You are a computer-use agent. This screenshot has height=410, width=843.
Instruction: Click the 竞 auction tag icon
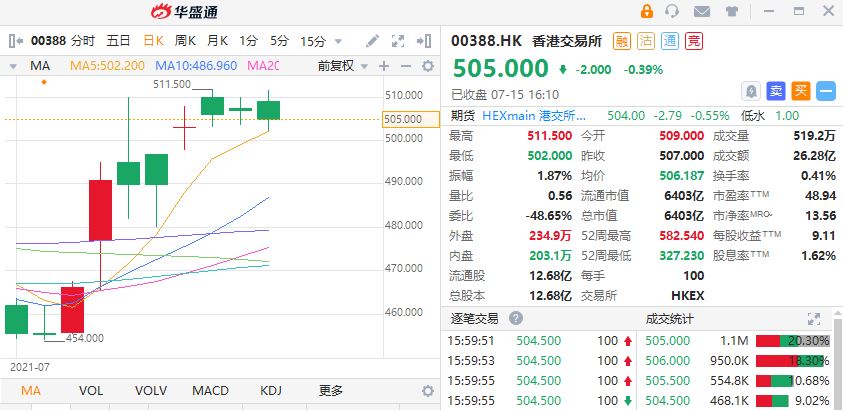coord(694,41)
